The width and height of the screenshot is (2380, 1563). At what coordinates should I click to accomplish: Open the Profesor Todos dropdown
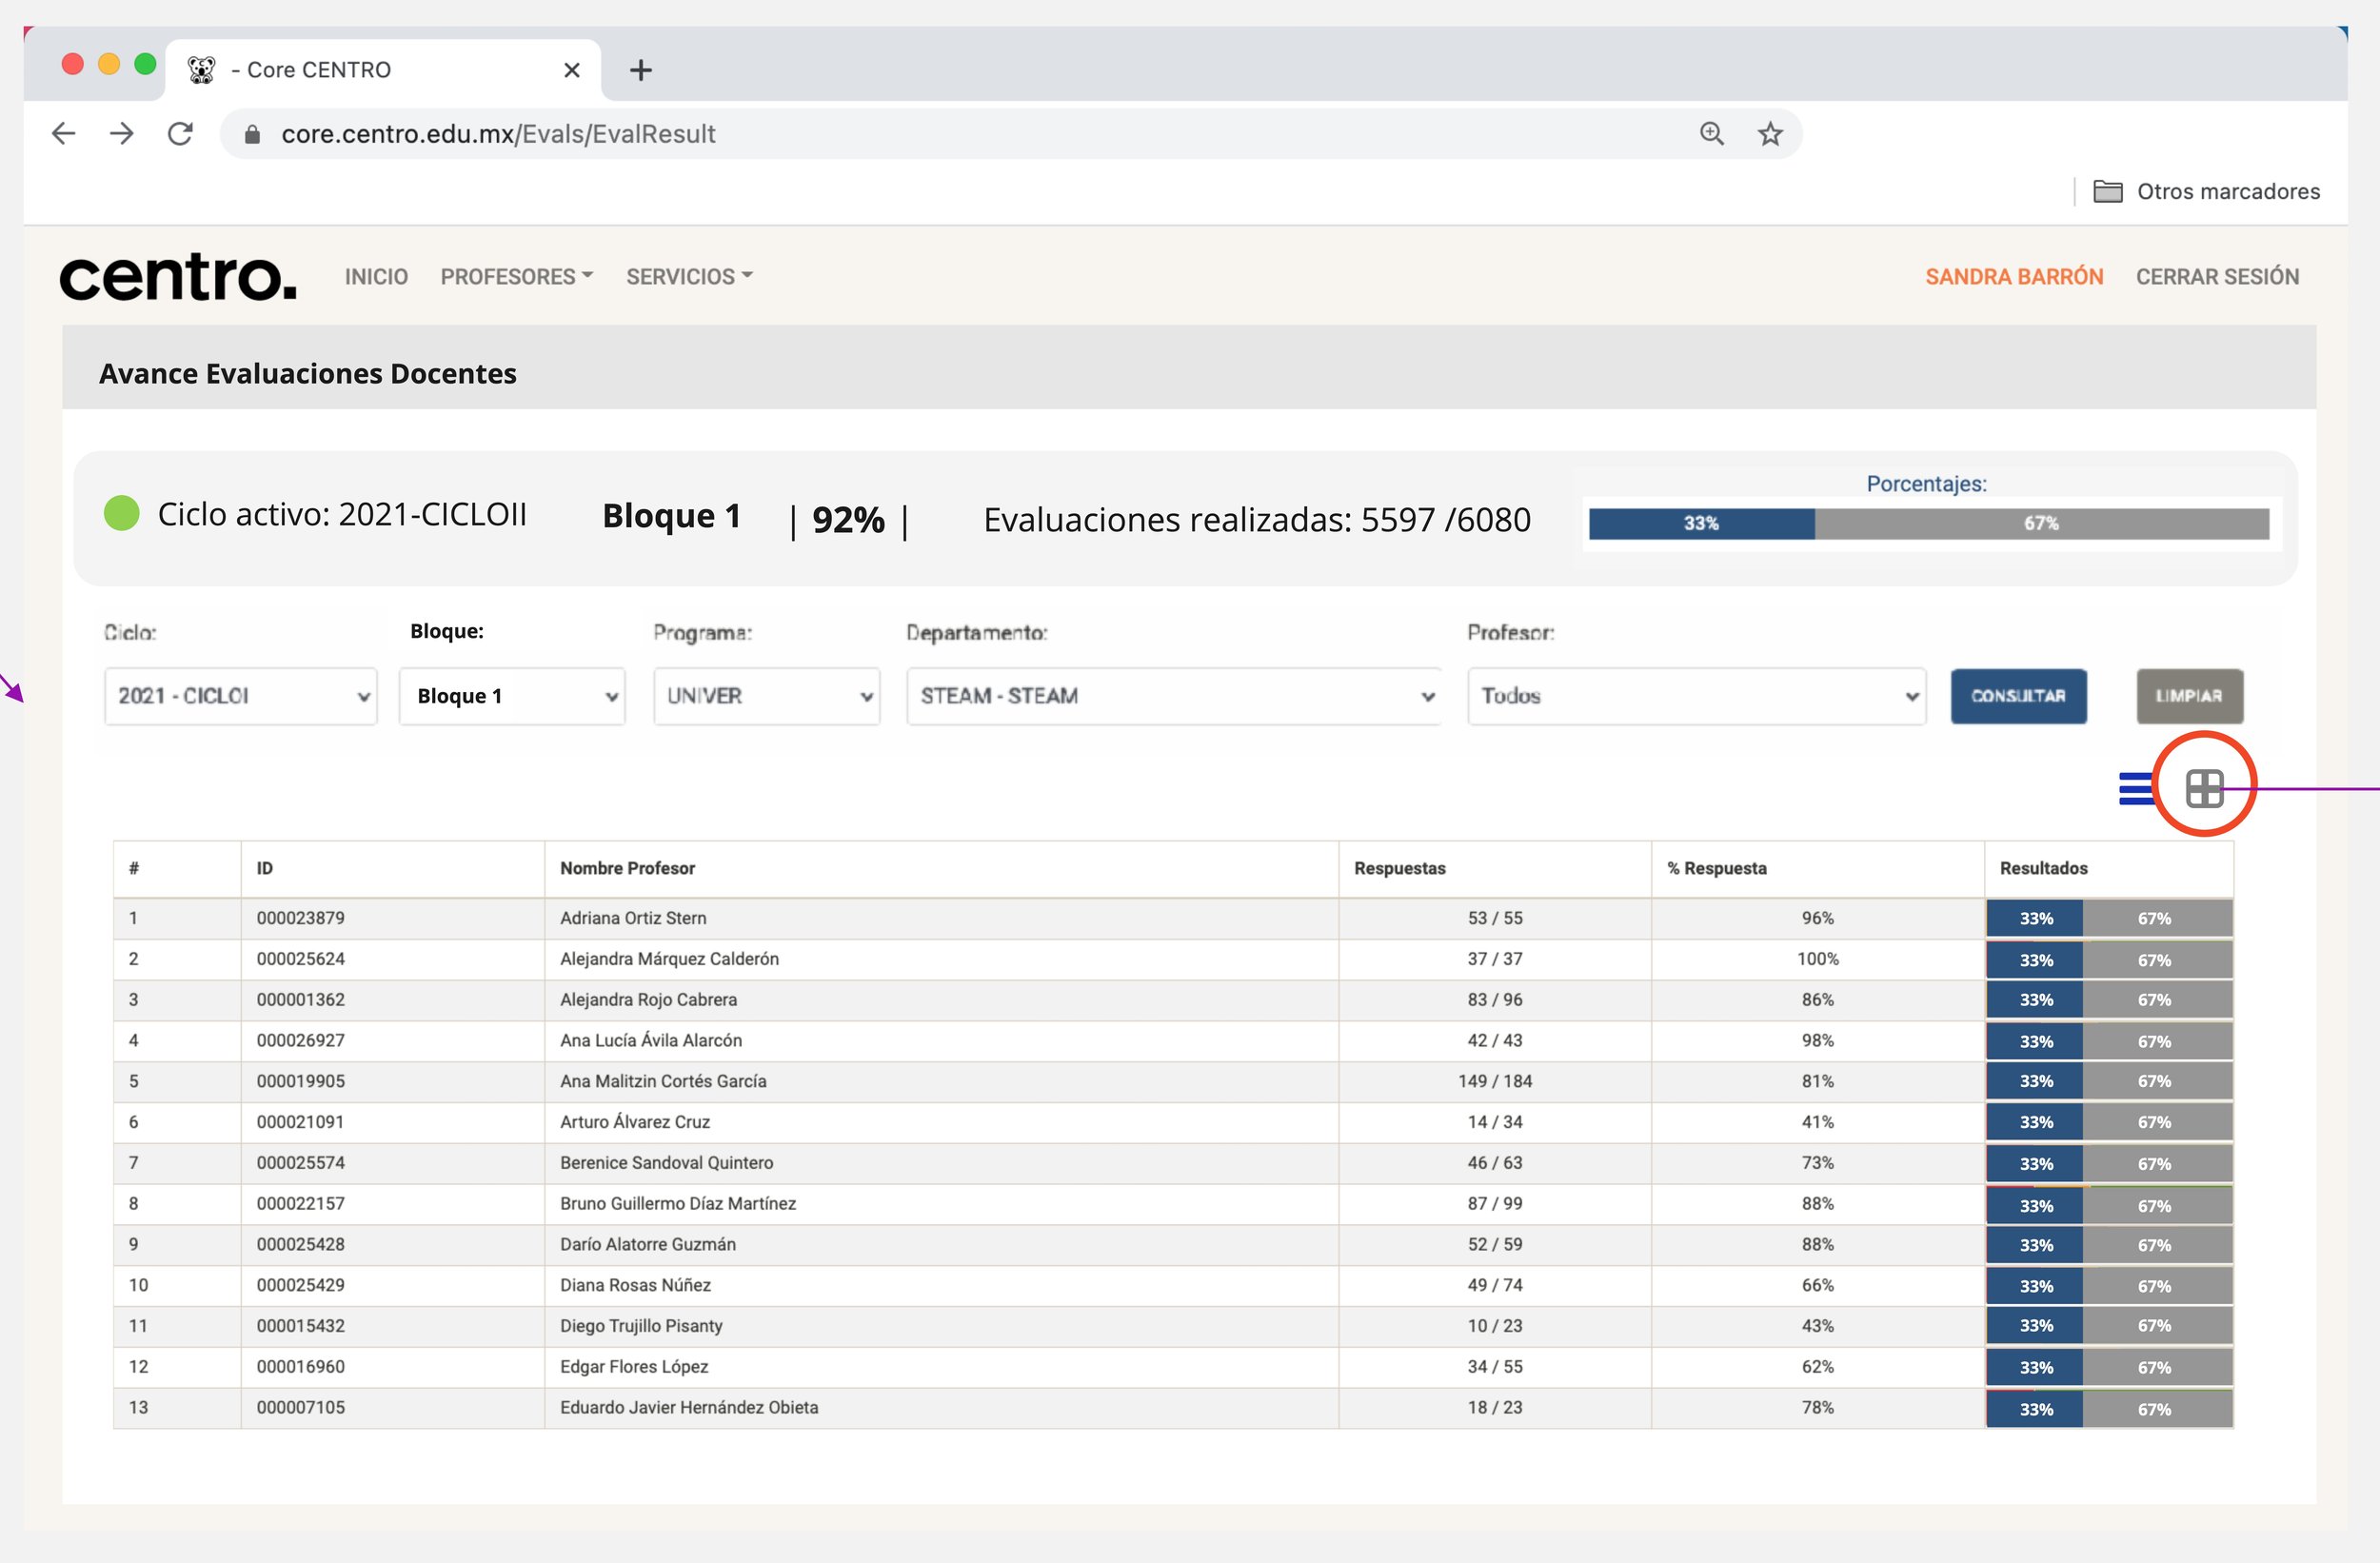(1696, 696)
